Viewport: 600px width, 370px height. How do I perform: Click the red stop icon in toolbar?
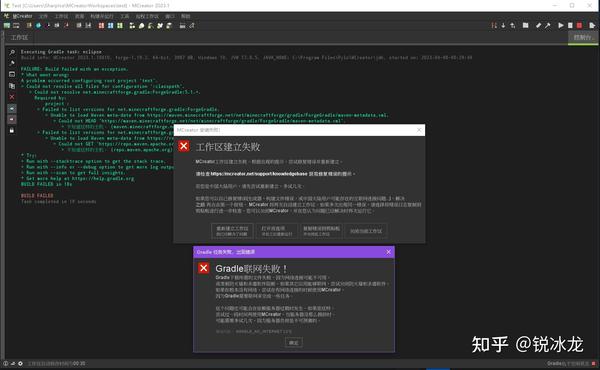[579, 25]
